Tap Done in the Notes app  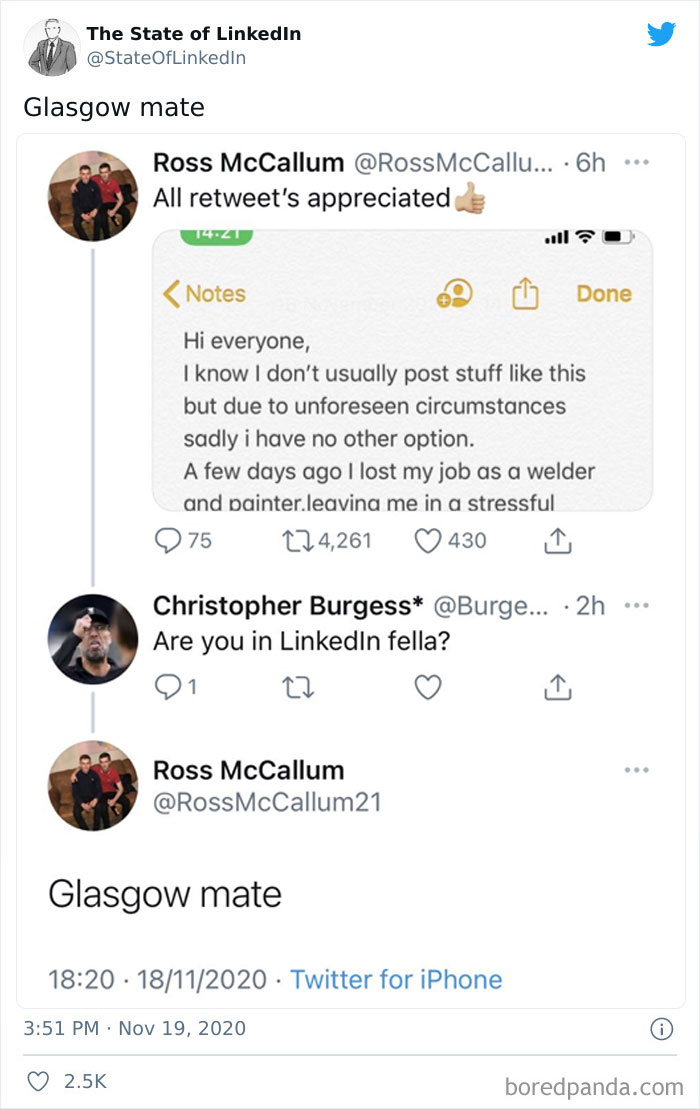(x=604, y=293)
